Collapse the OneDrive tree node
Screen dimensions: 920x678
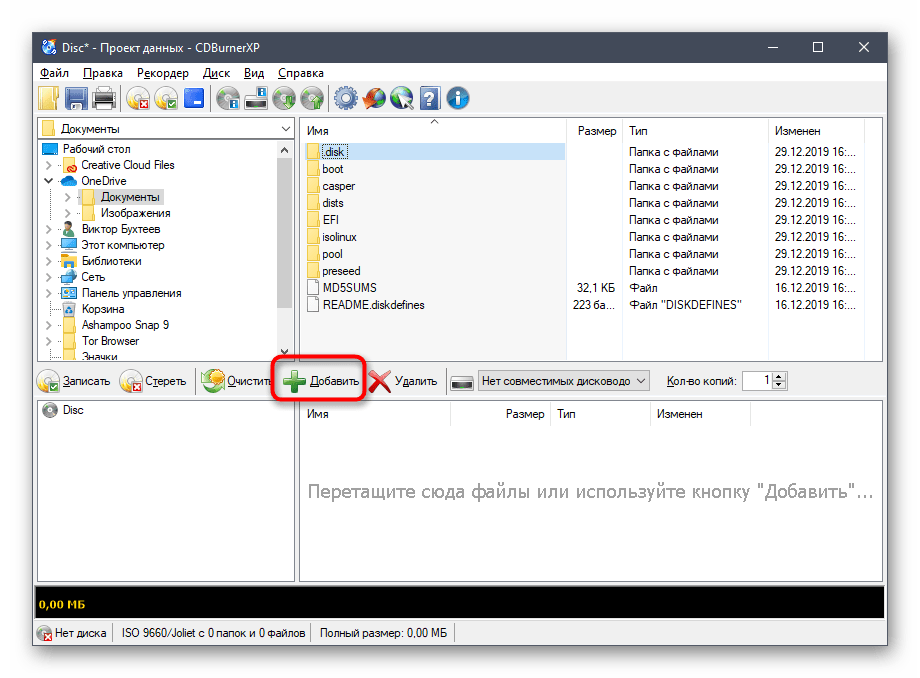[49, 181]
